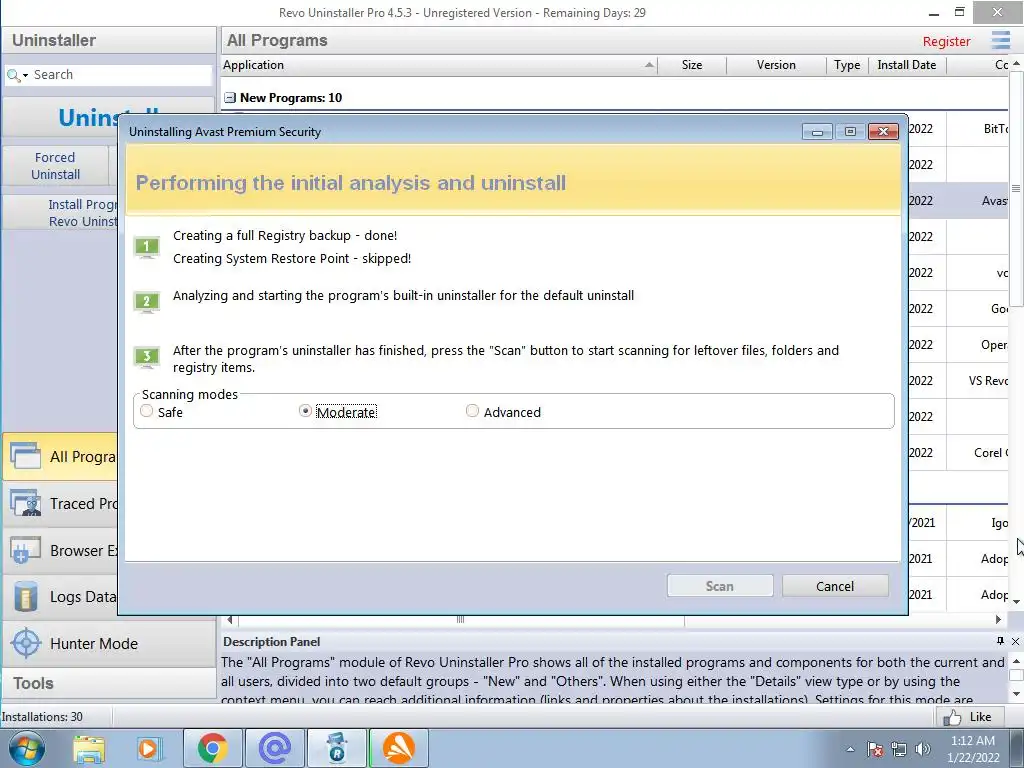This screenshot has width=1024, height=768.
Task: Click the Installations: 30 status text
Action: [42, 717]
